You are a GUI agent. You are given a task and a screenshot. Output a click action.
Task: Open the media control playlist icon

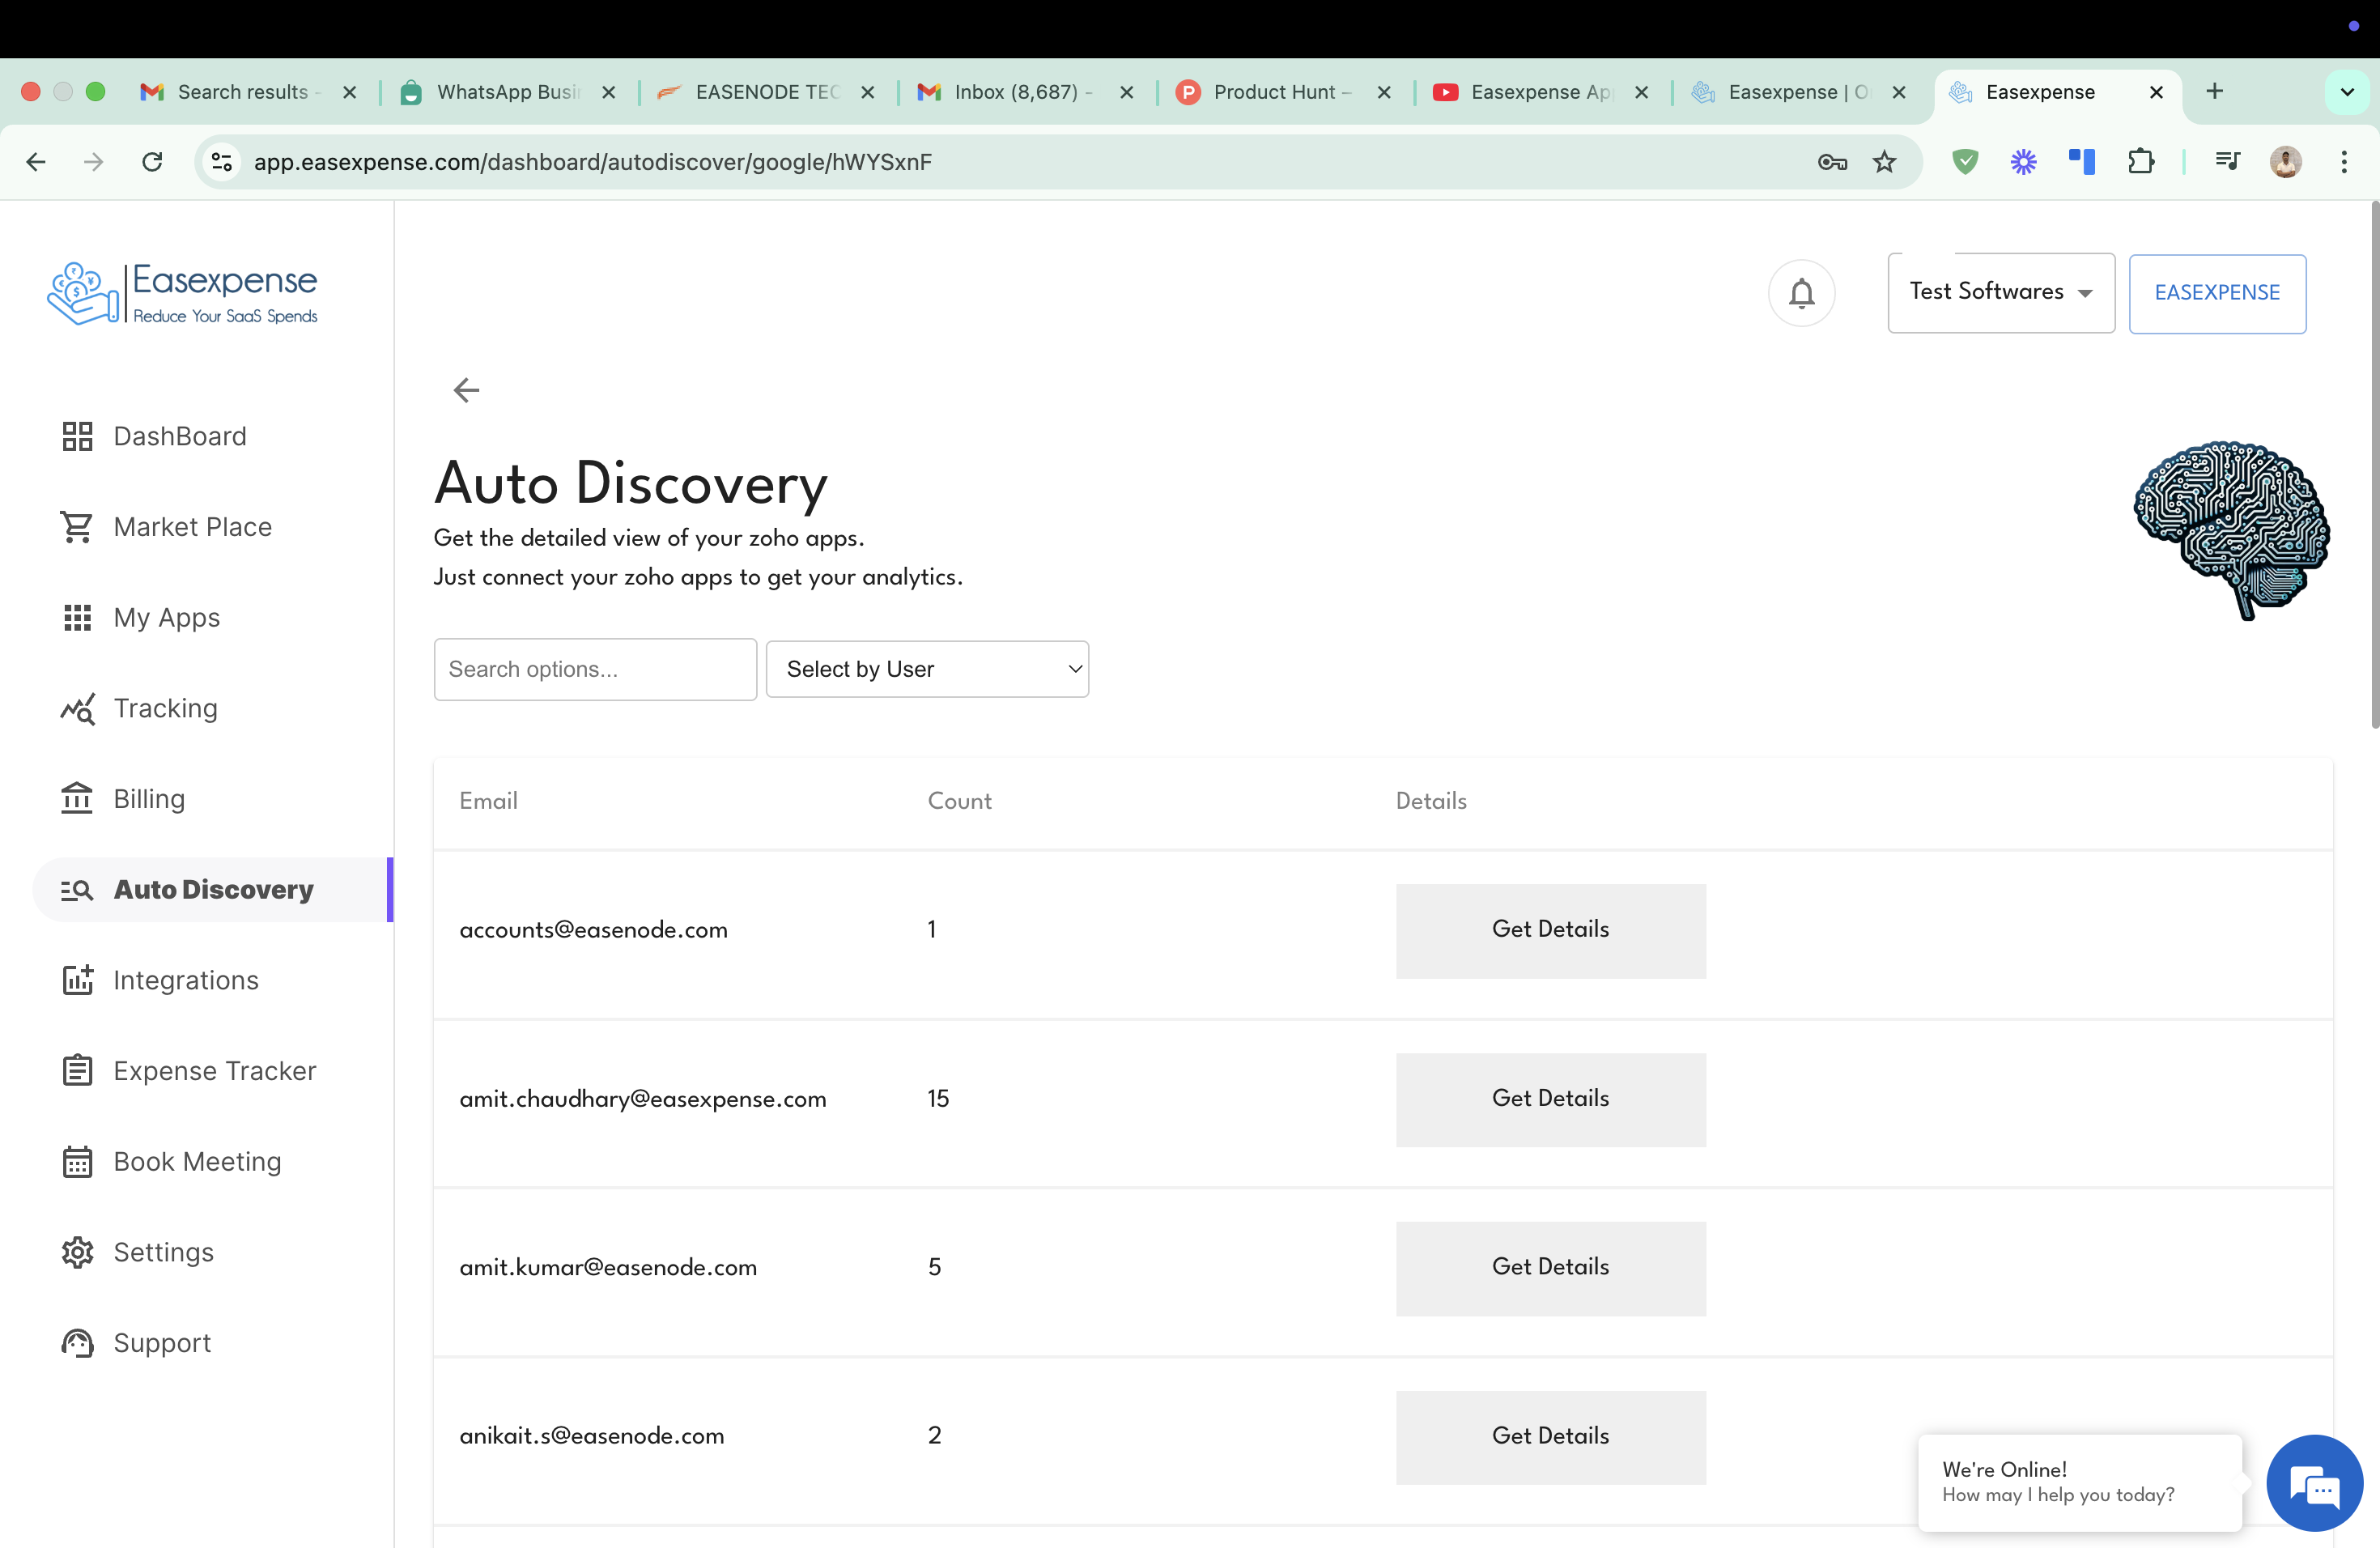2227,162
